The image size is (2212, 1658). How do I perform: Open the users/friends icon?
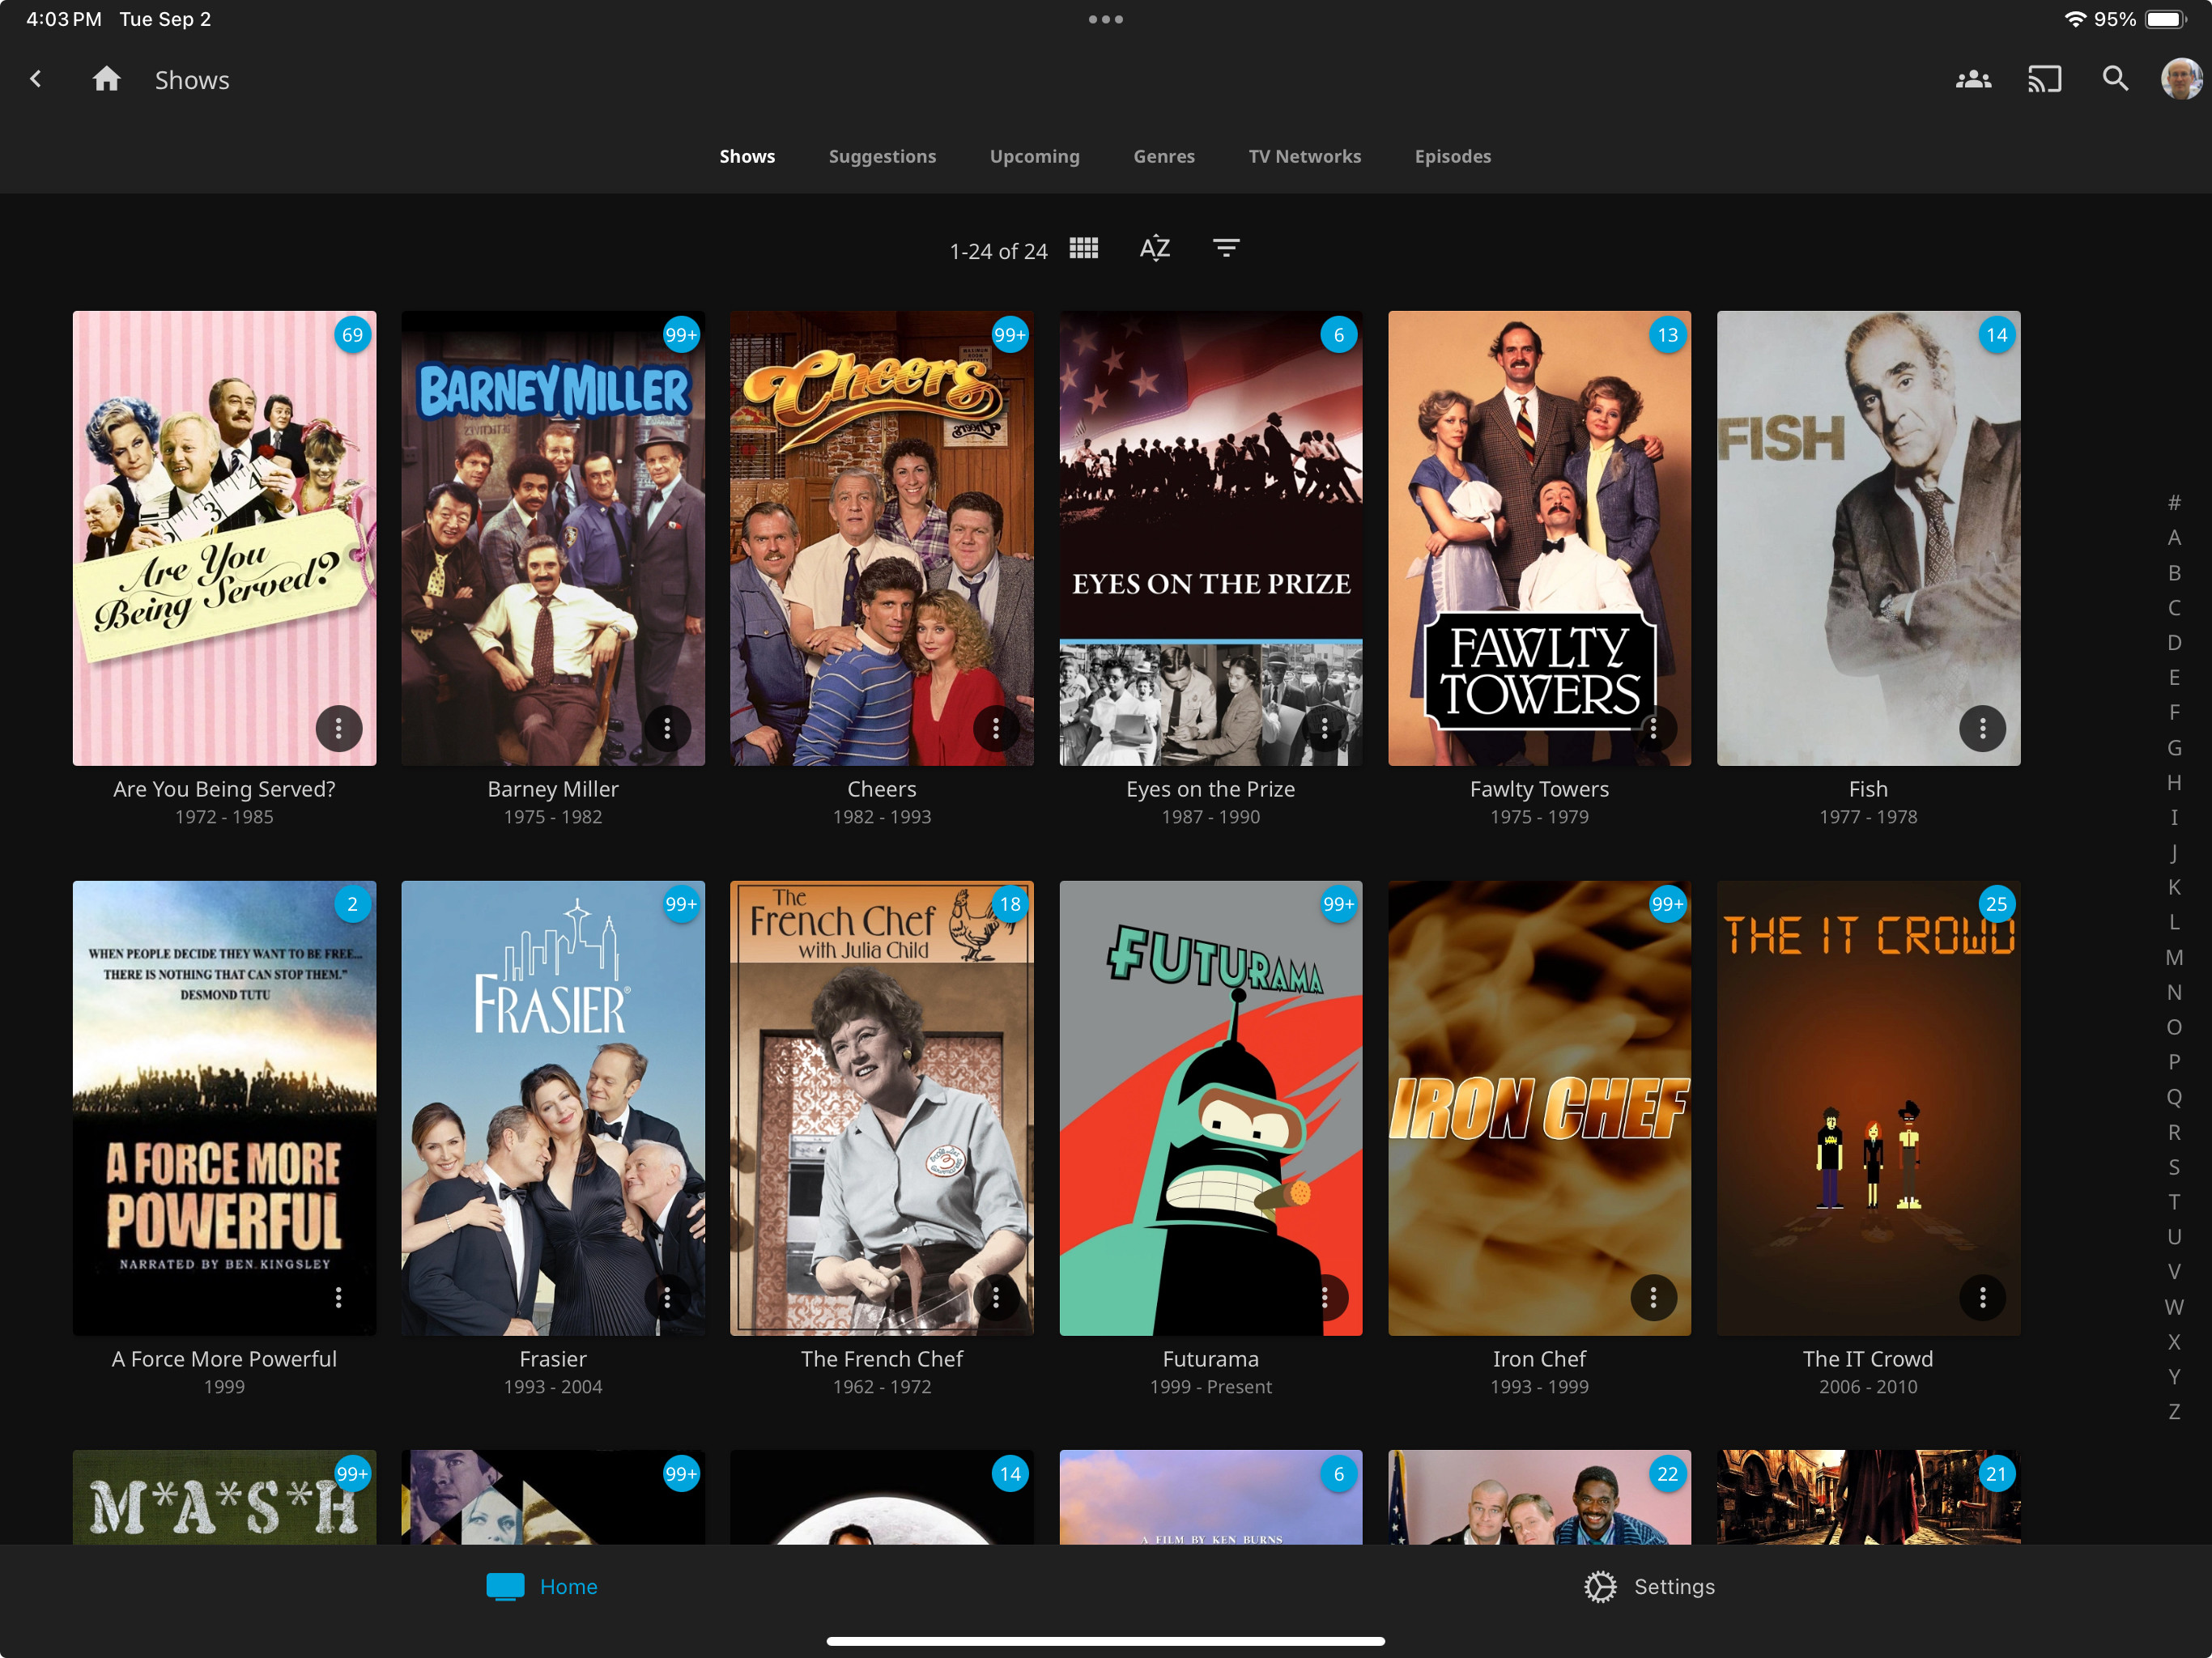1972,79
